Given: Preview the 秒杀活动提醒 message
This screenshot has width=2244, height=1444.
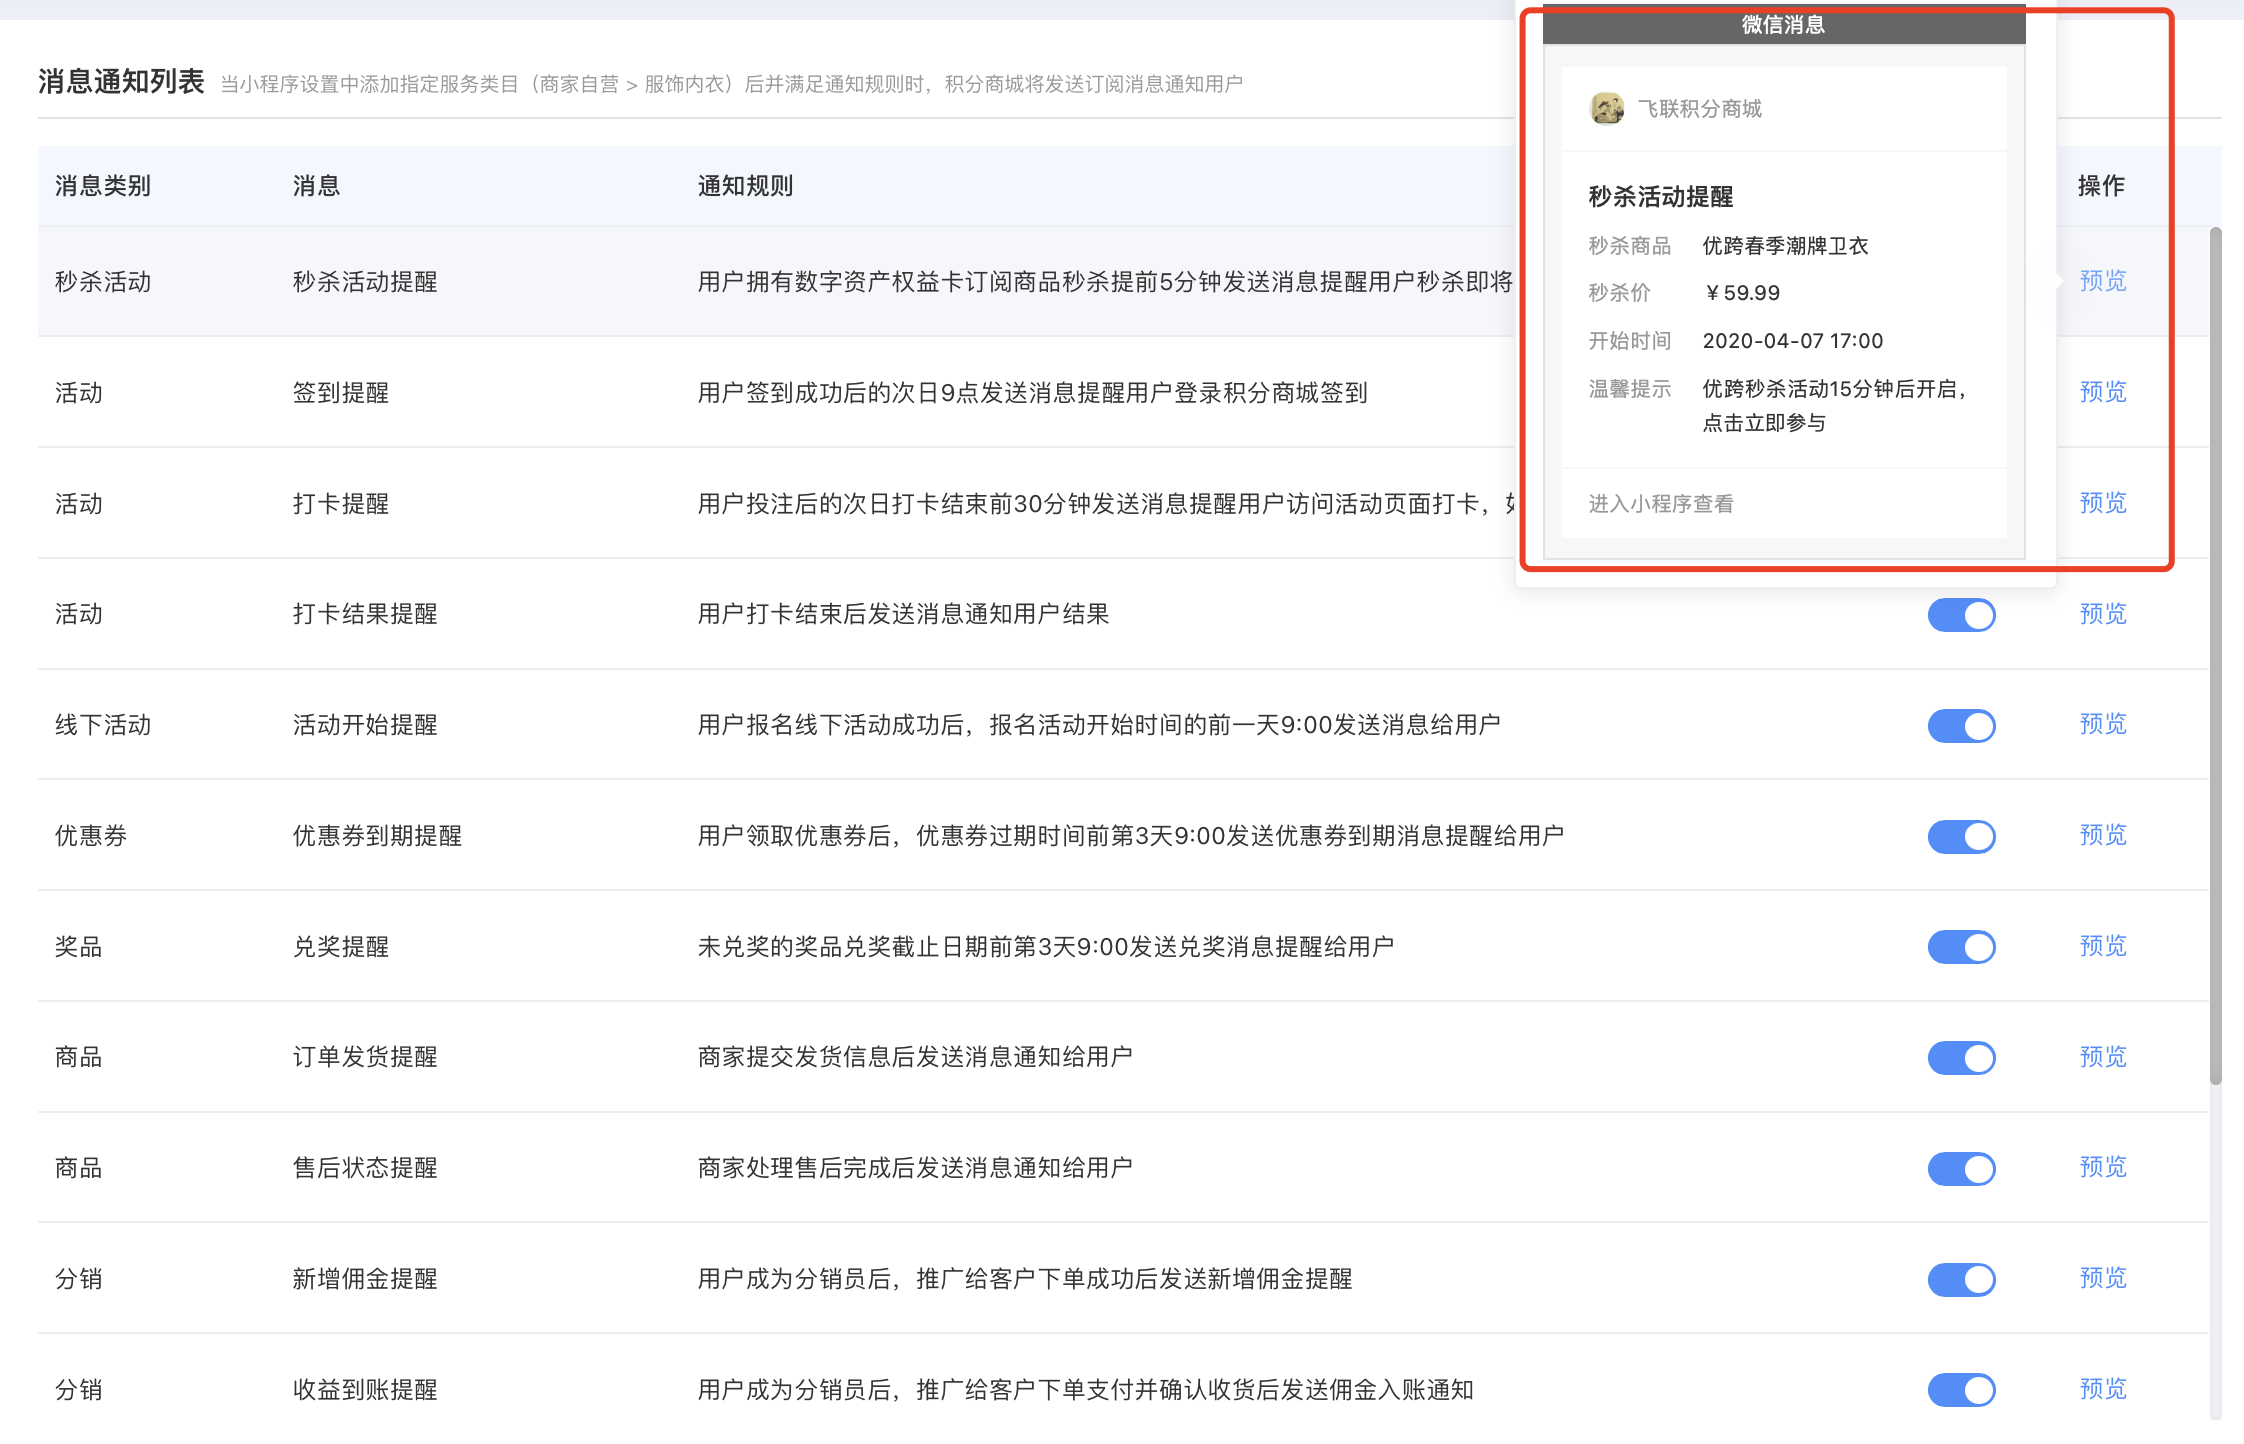Looking at the screenshot, I should click(x=2102, y=281).
